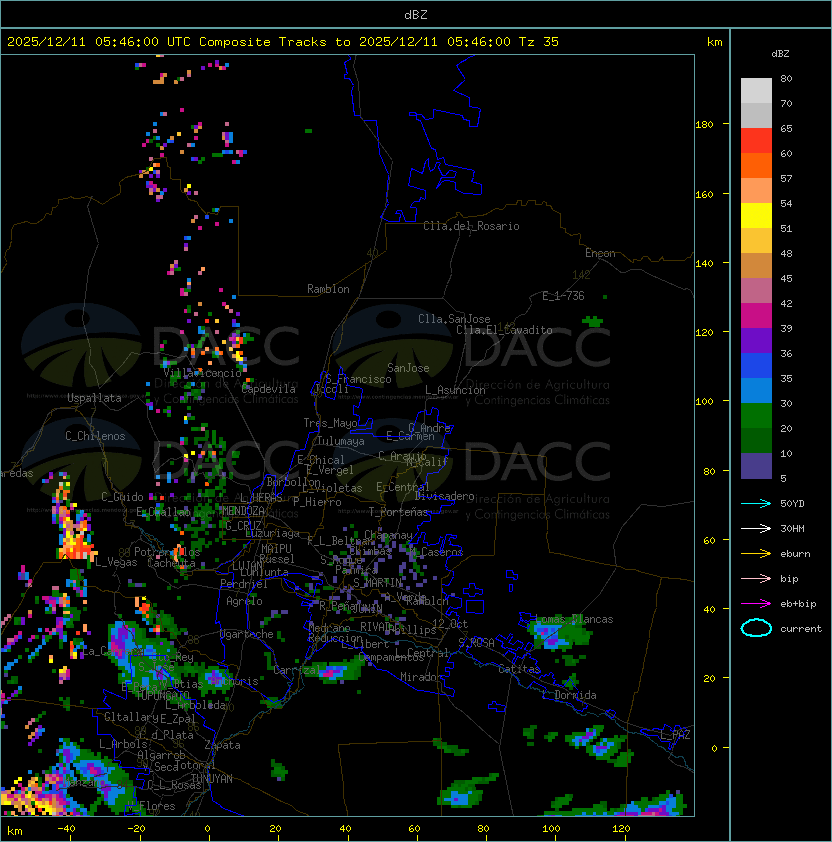
Task: Click the 'Uspallata' place label
Action: pyautogui.click(x=94, y=398)
